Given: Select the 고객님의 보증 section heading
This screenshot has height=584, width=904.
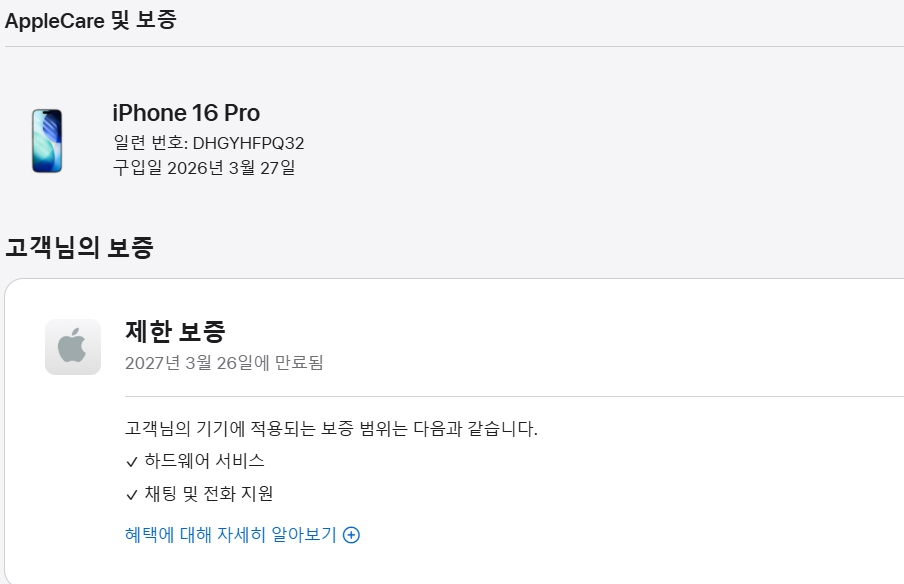Looking at the screenshot, I should (79, 247).
